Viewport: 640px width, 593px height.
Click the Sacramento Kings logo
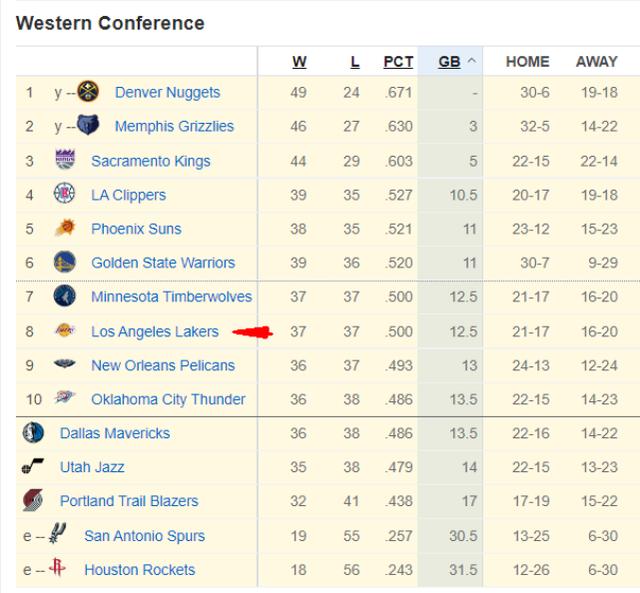[65, 160]
